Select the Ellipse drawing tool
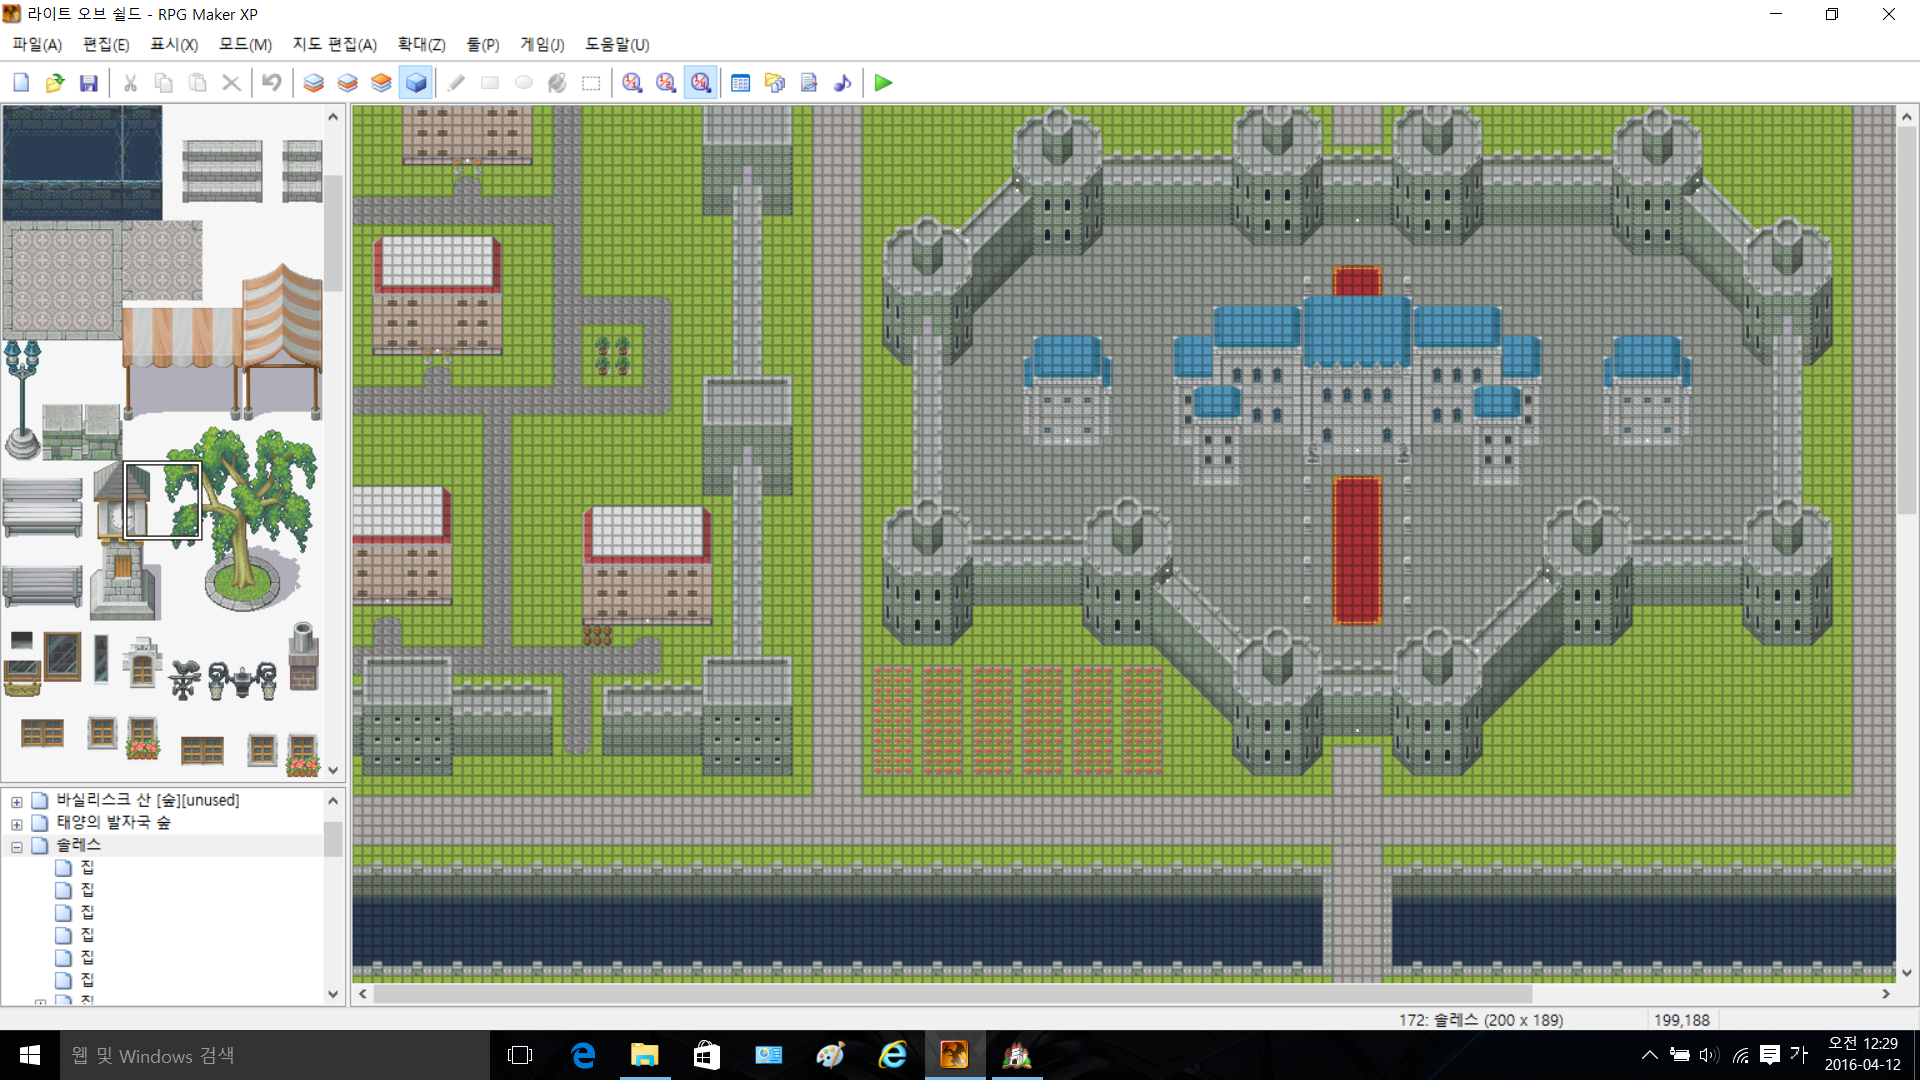Screen dimensions: 1920x1080 tap(523, 83)
